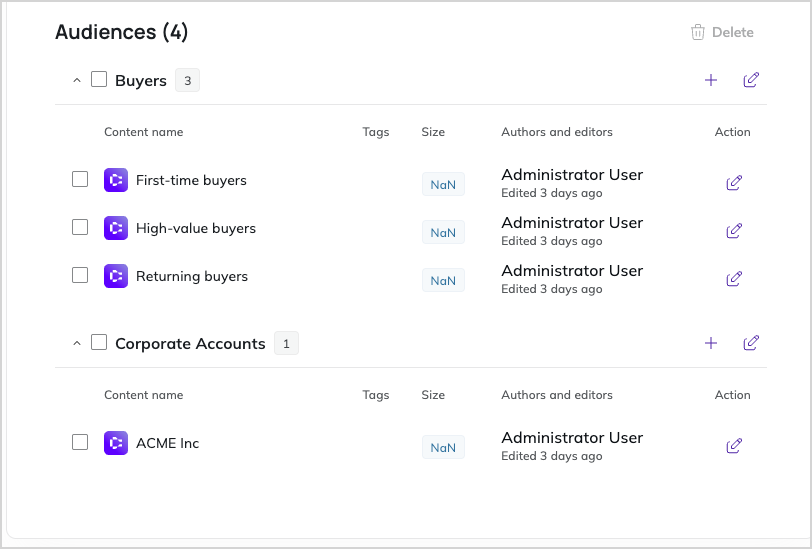Click the Buyers group title

coord(141,81)
